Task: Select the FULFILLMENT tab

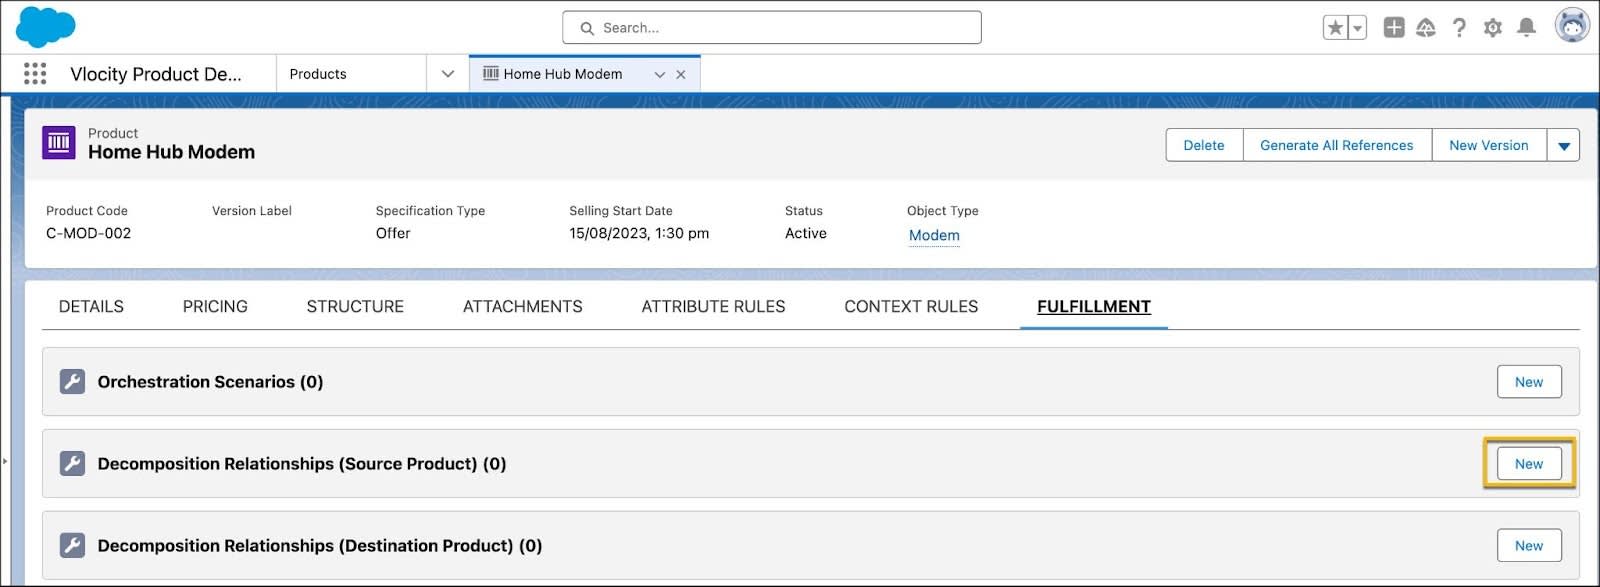Action: (x=1094, y=306)
